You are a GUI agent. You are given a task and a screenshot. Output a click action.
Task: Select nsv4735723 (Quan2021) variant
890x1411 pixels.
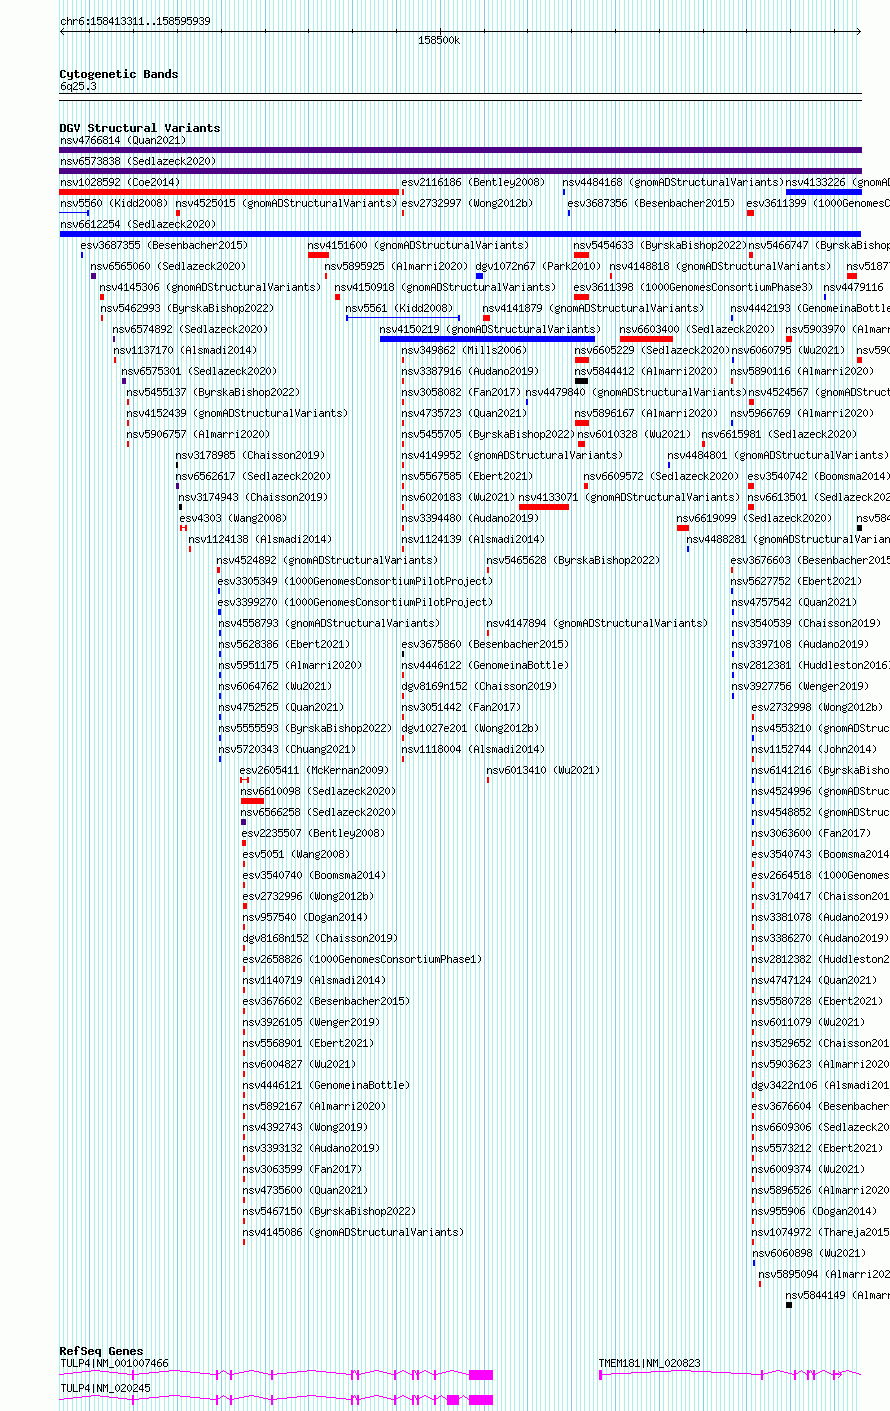pos(464,413)
